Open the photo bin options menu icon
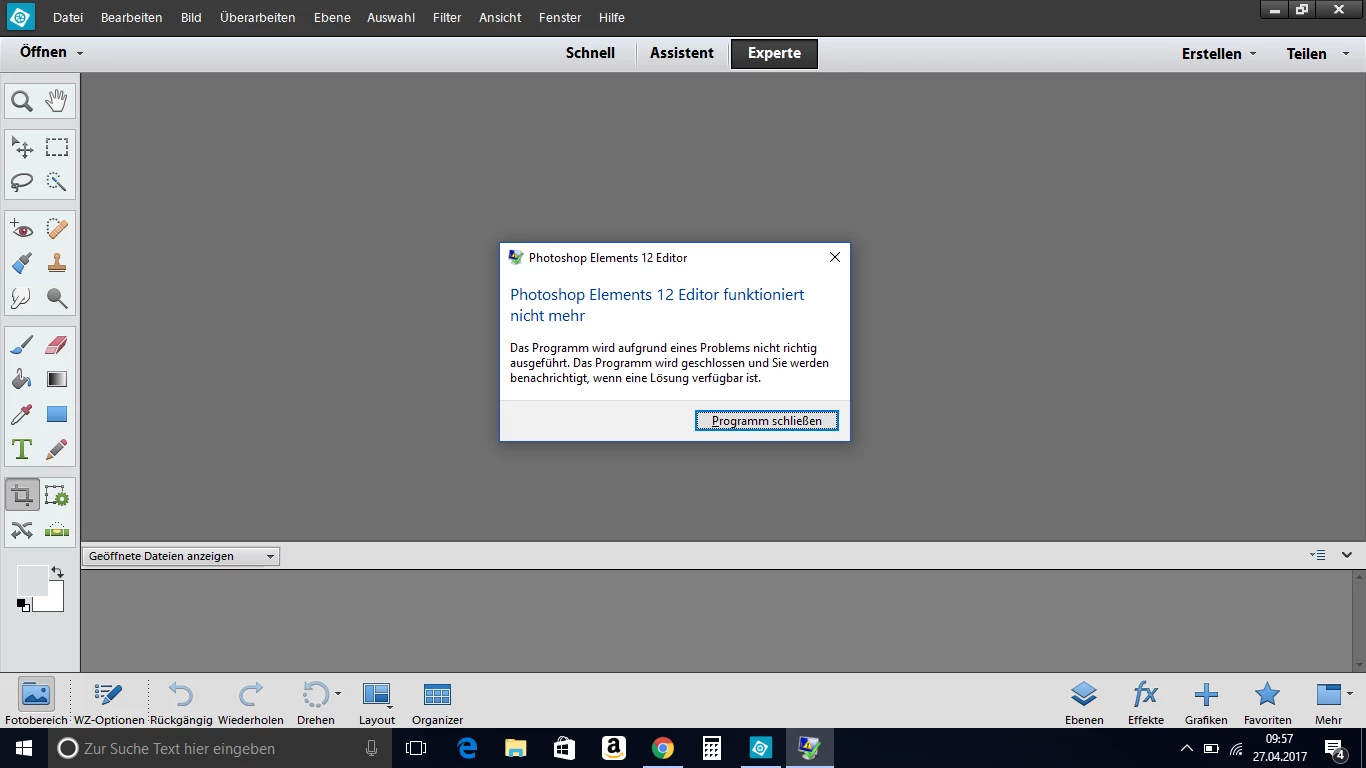 tap(1318, 555)
